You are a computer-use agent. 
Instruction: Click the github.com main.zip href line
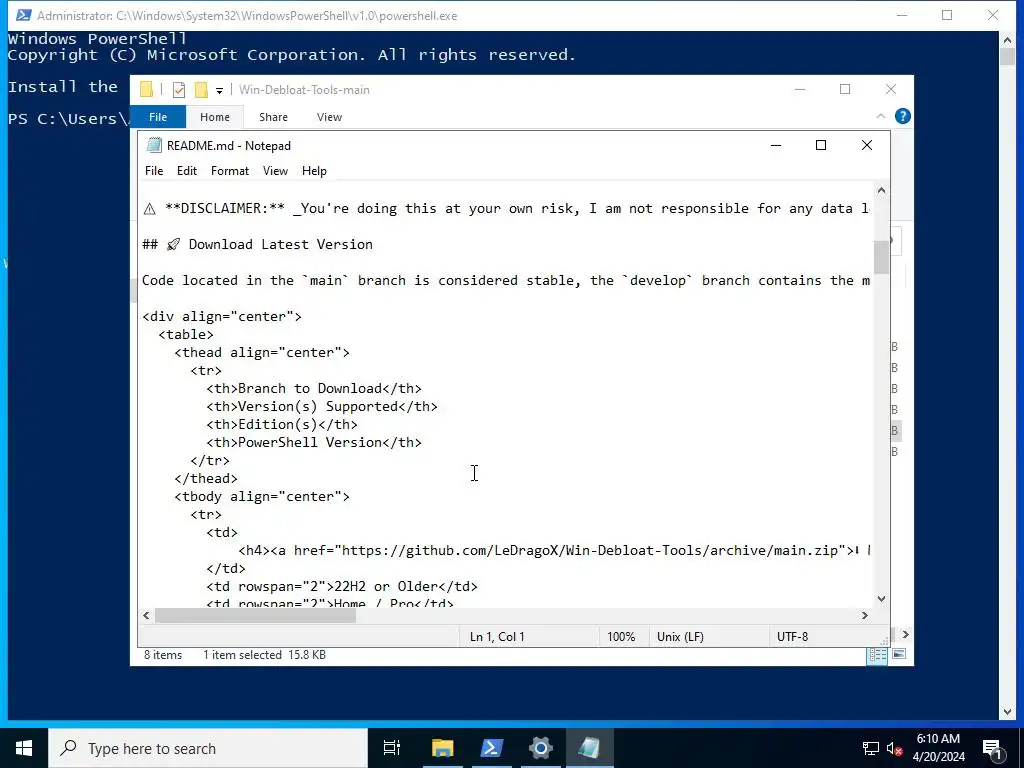click(554, 550)
